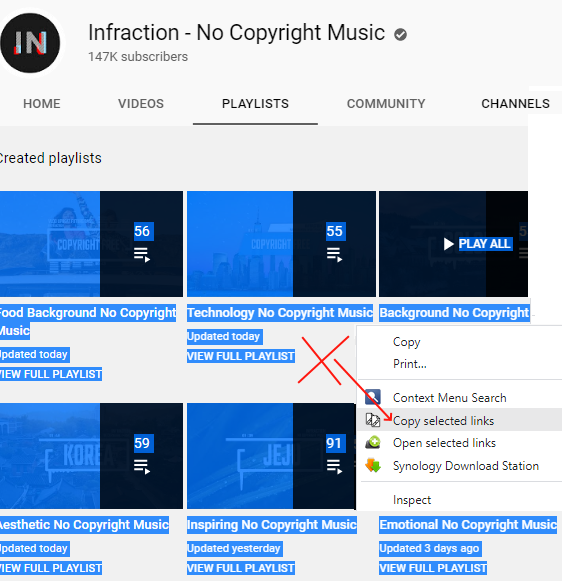Click the Created playlists heading

[50, 158]
